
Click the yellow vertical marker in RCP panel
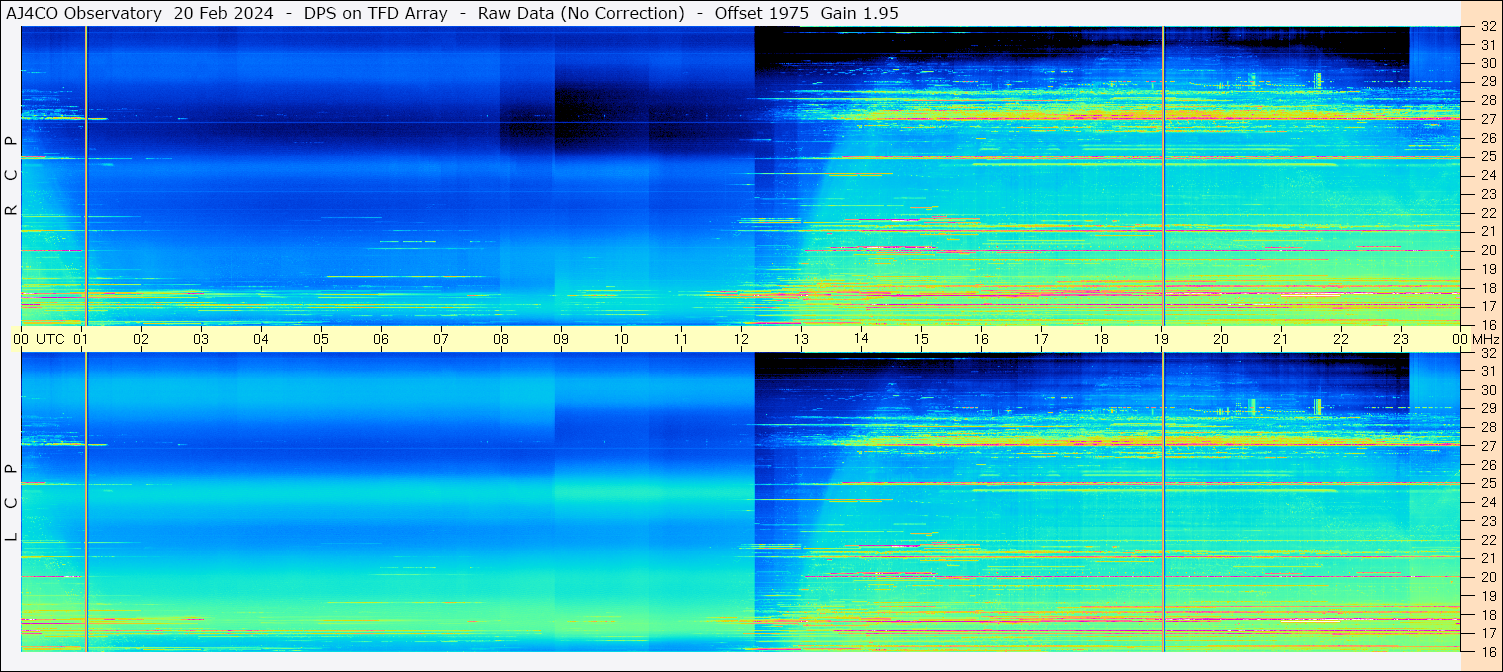coord(86,175)
